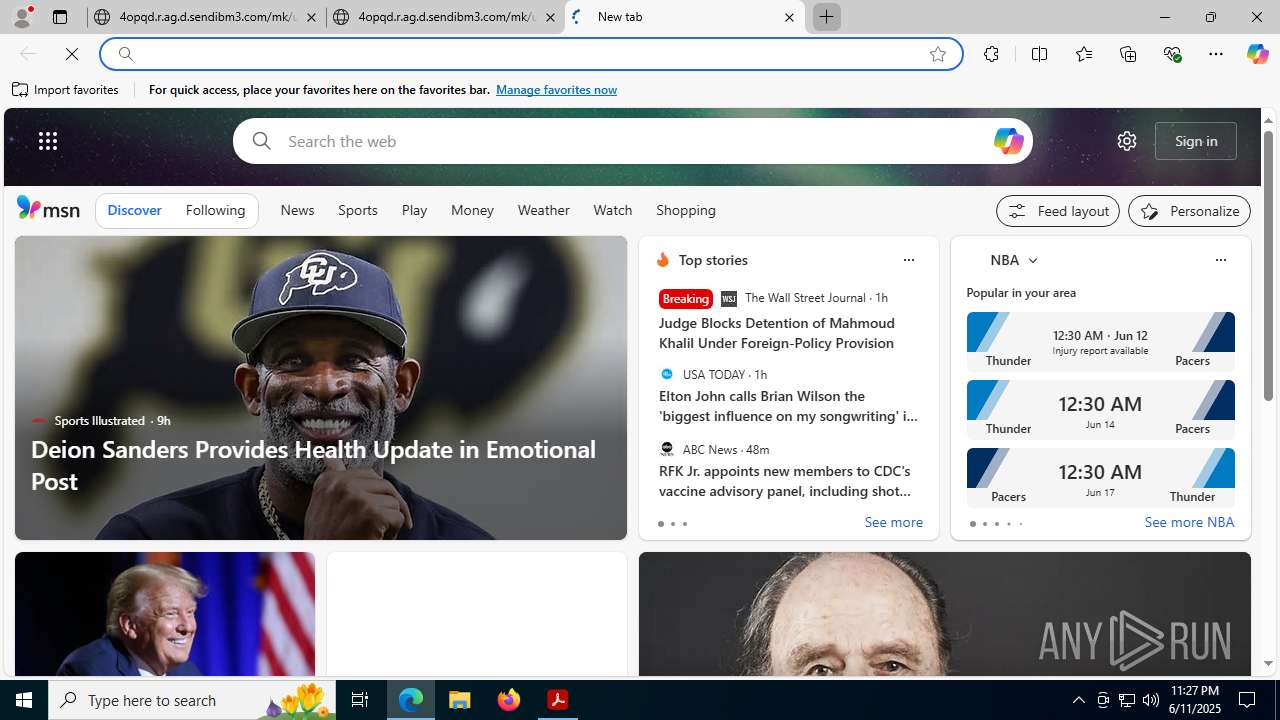Click the Search the web field

pyautogui.click(x=632, y=141)
